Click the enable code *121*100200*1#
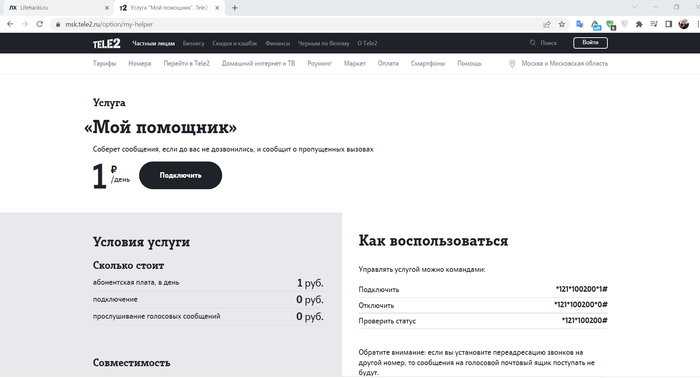 (x=582, y=289)
